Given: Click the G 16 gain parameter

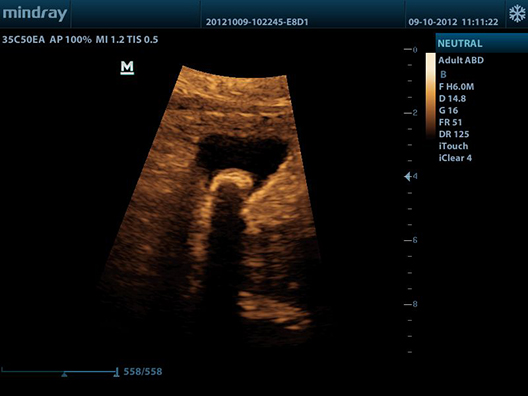Looking at the screenshot, I should 448,110.
